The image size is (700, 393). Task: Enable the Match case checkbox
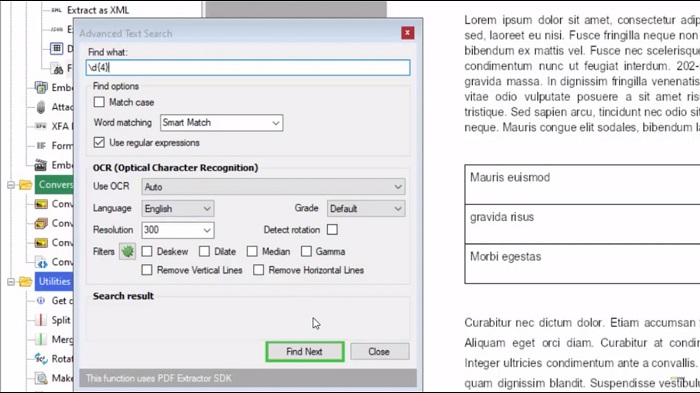click(x=99, y=102)
